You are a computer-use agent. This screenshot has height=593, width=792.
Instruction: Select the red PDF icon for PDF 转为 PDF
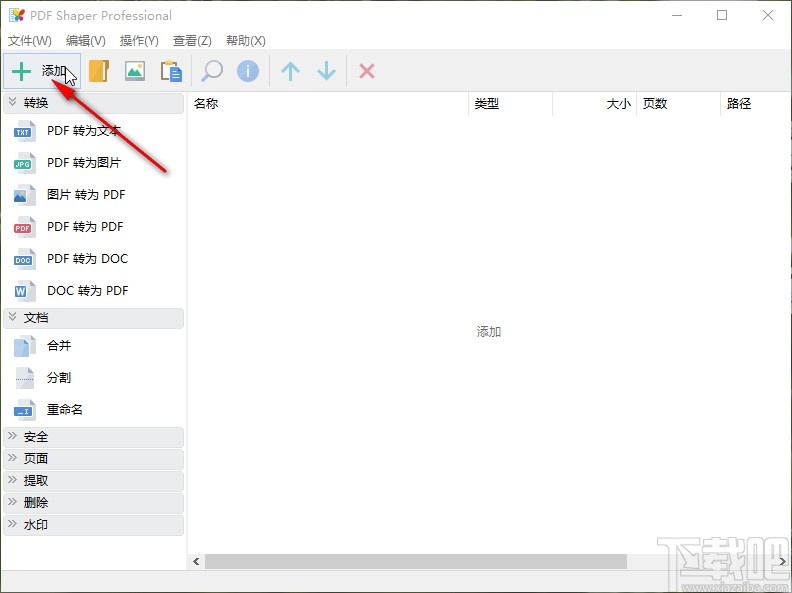pos(24,227)
